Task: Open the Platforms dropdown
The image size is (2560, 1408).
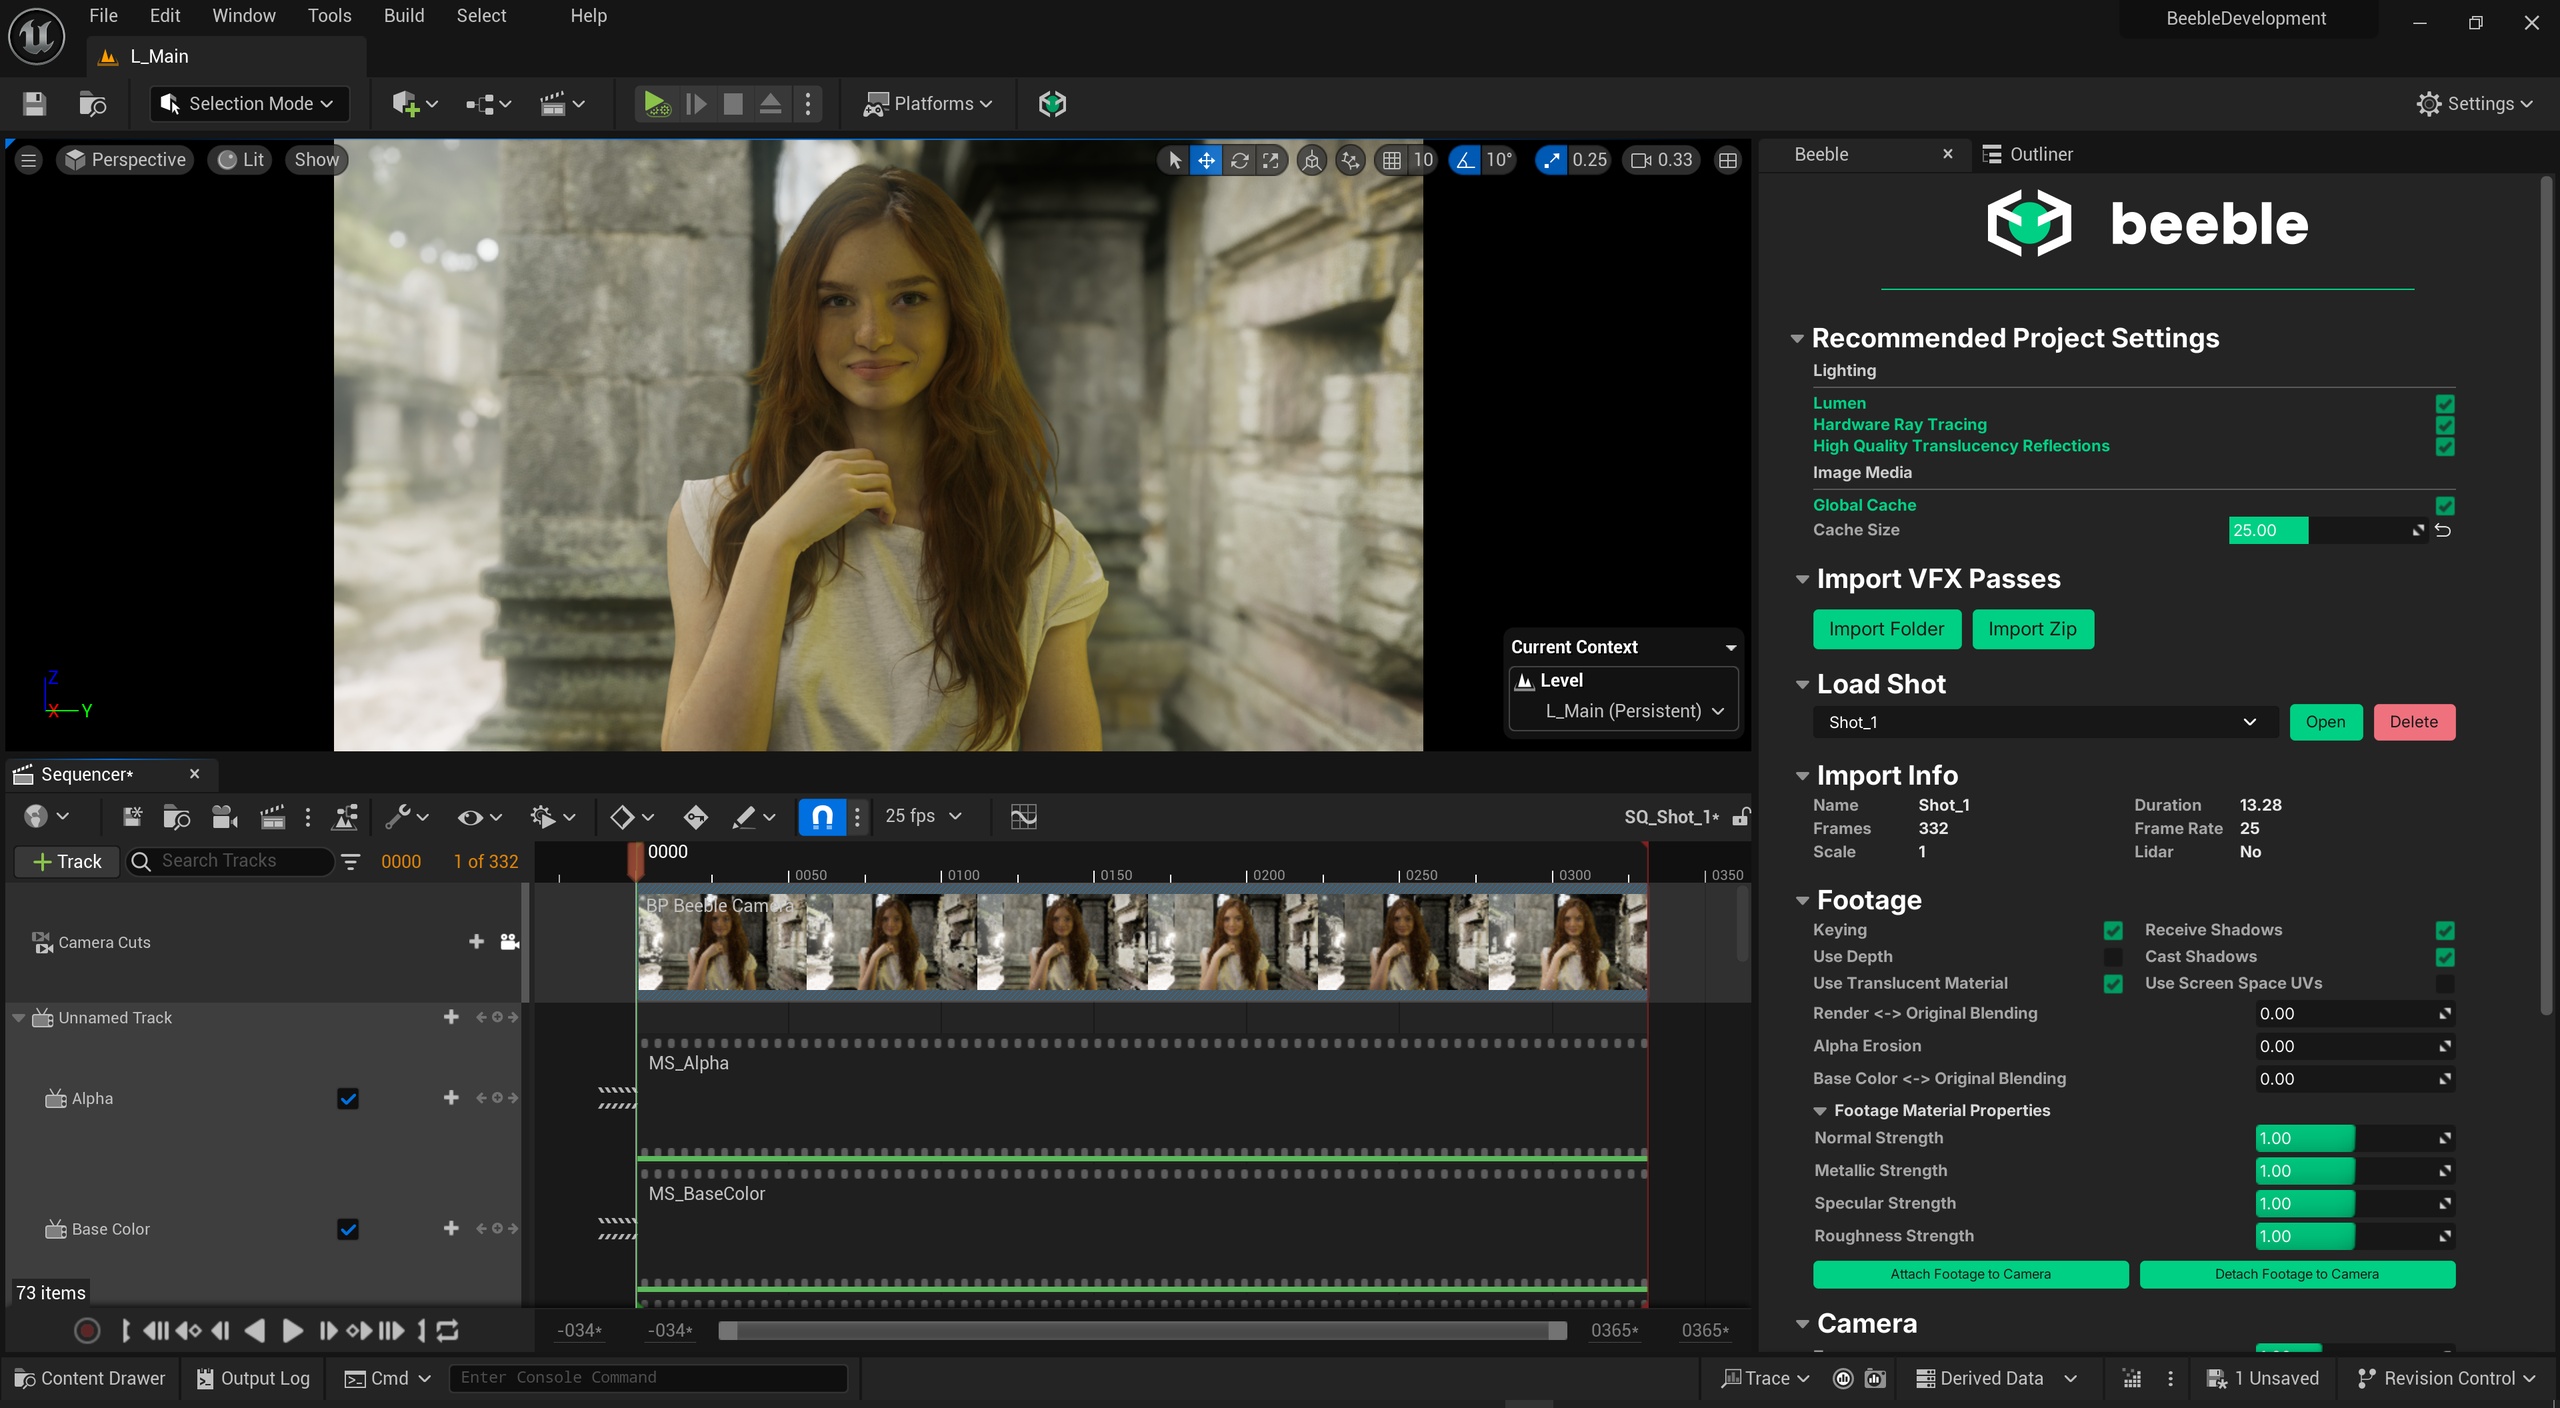Action: 928,103
